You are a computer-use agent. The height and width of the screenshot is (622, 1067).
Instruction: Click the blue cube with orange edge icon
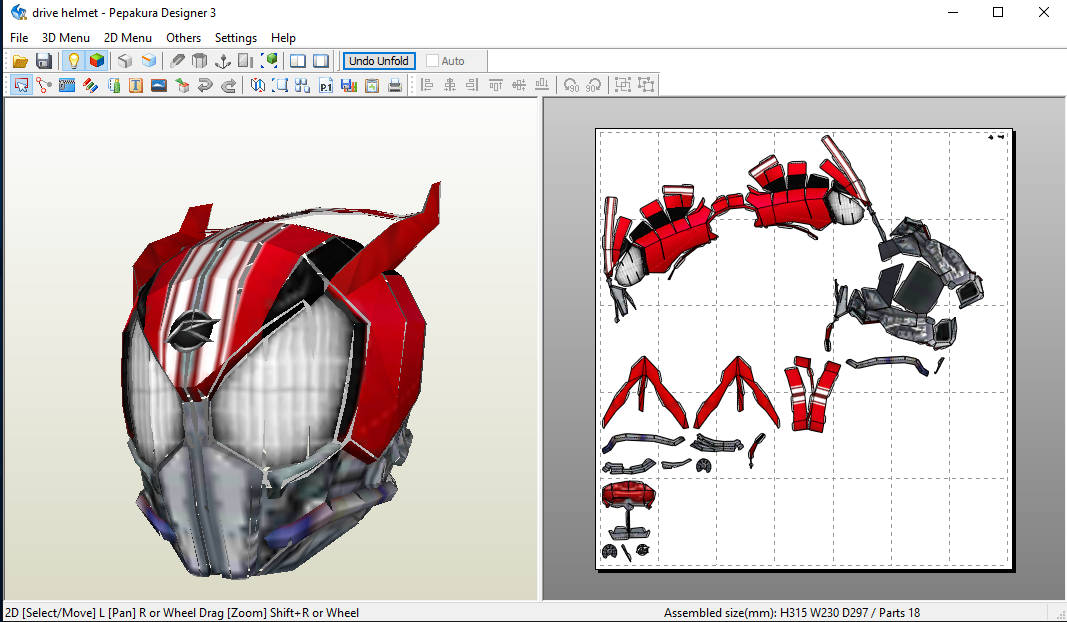coord(148,61)
